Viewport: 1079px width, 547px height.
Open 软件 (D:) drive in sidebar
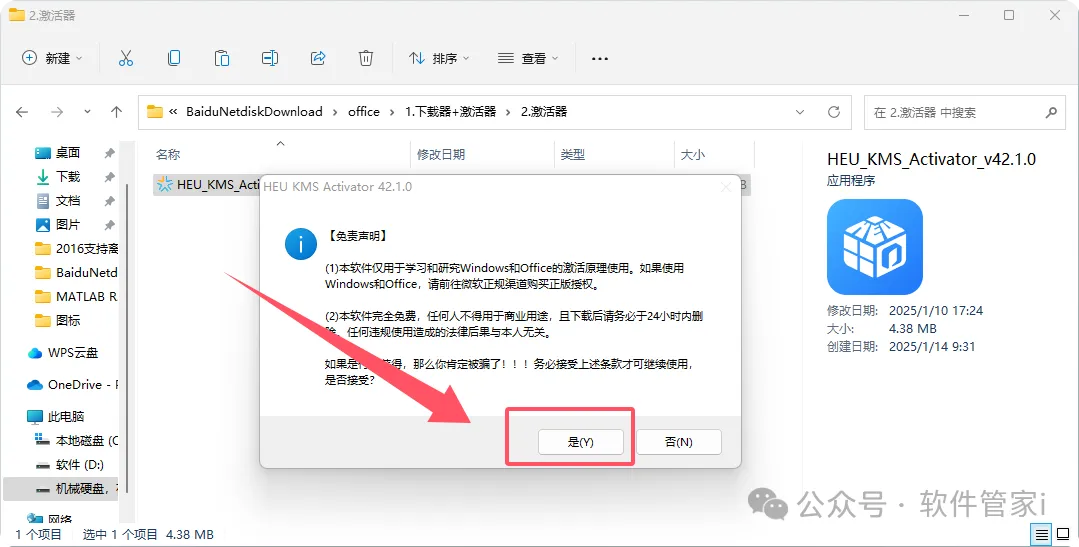tap(70, 464)
